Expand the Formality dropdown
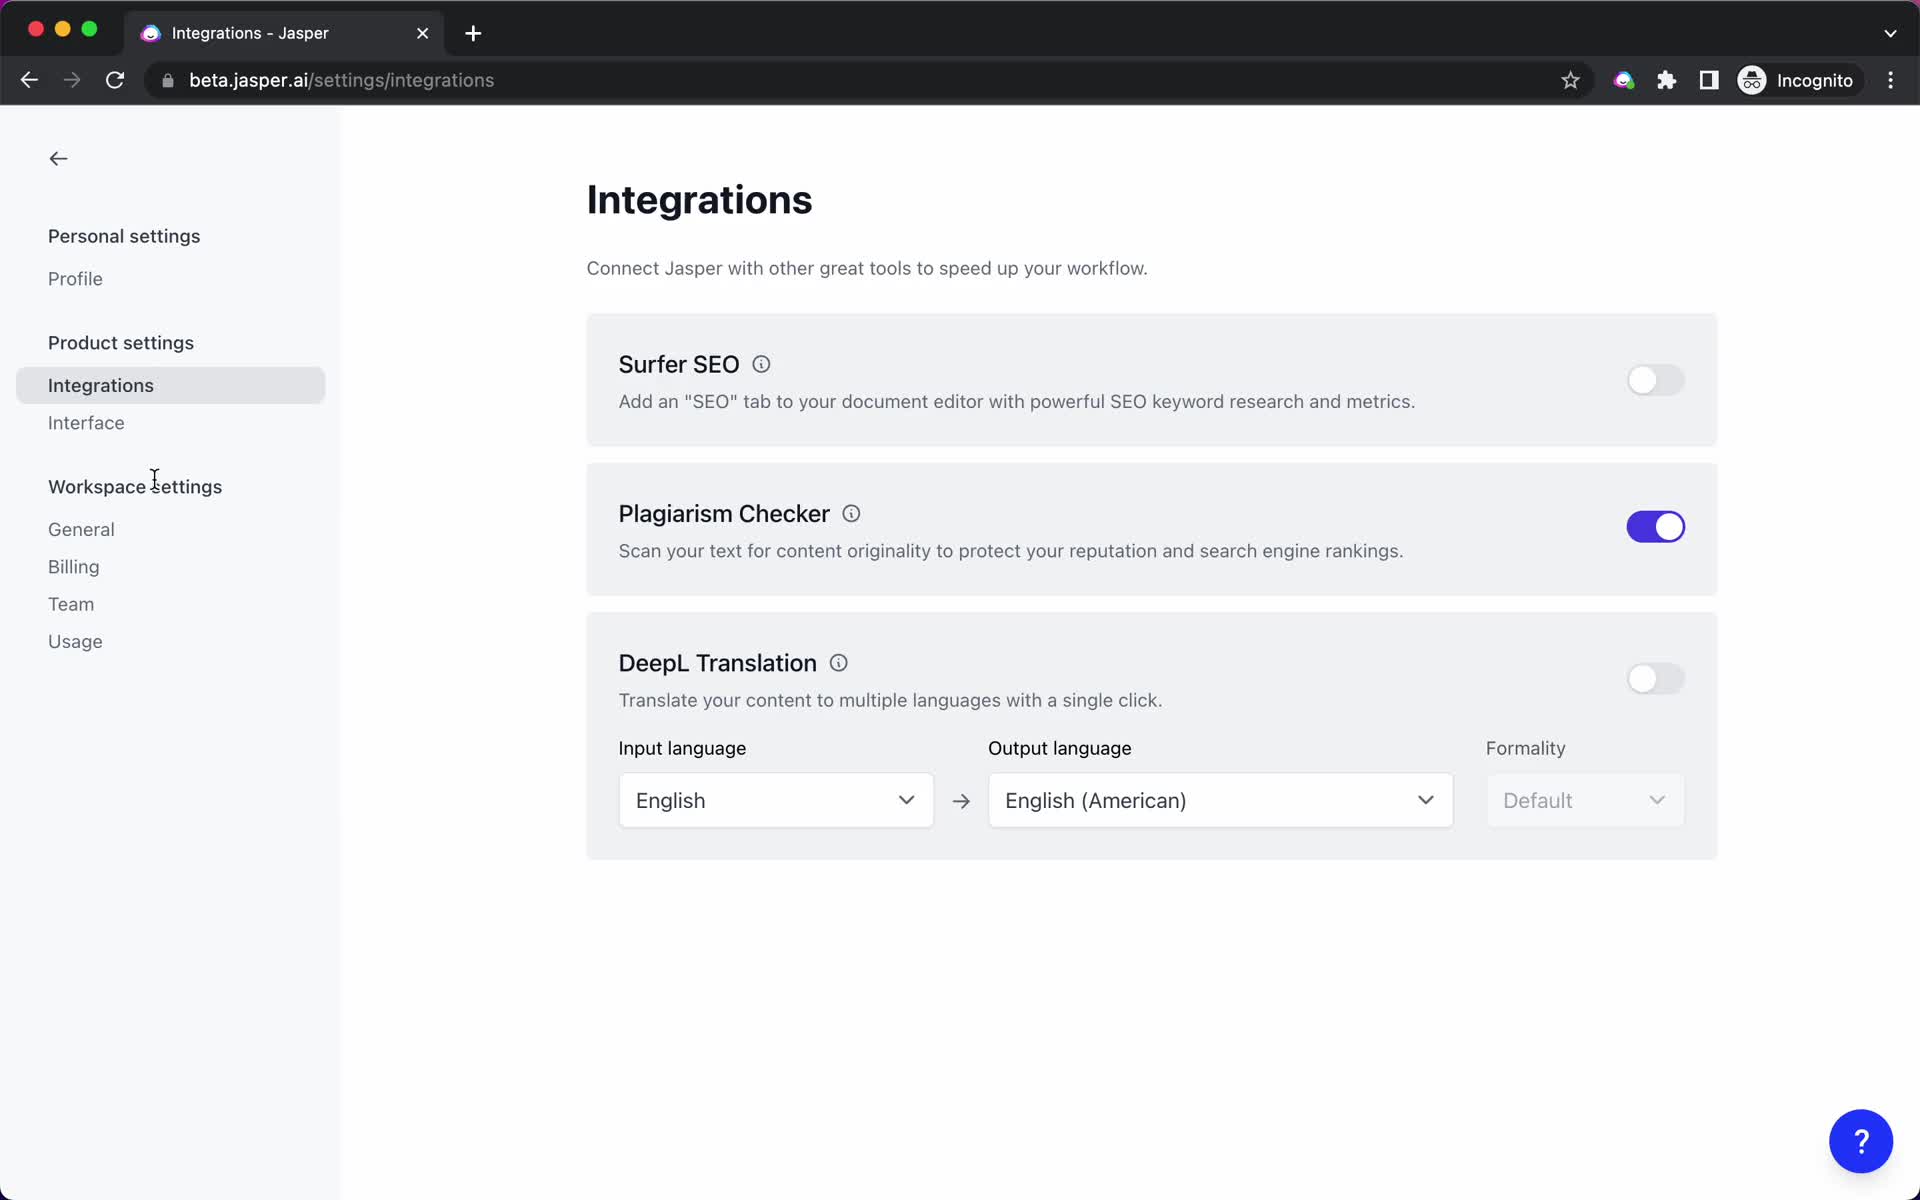The height and width of the screenshot is (1200, 1920). [1583, 799]
